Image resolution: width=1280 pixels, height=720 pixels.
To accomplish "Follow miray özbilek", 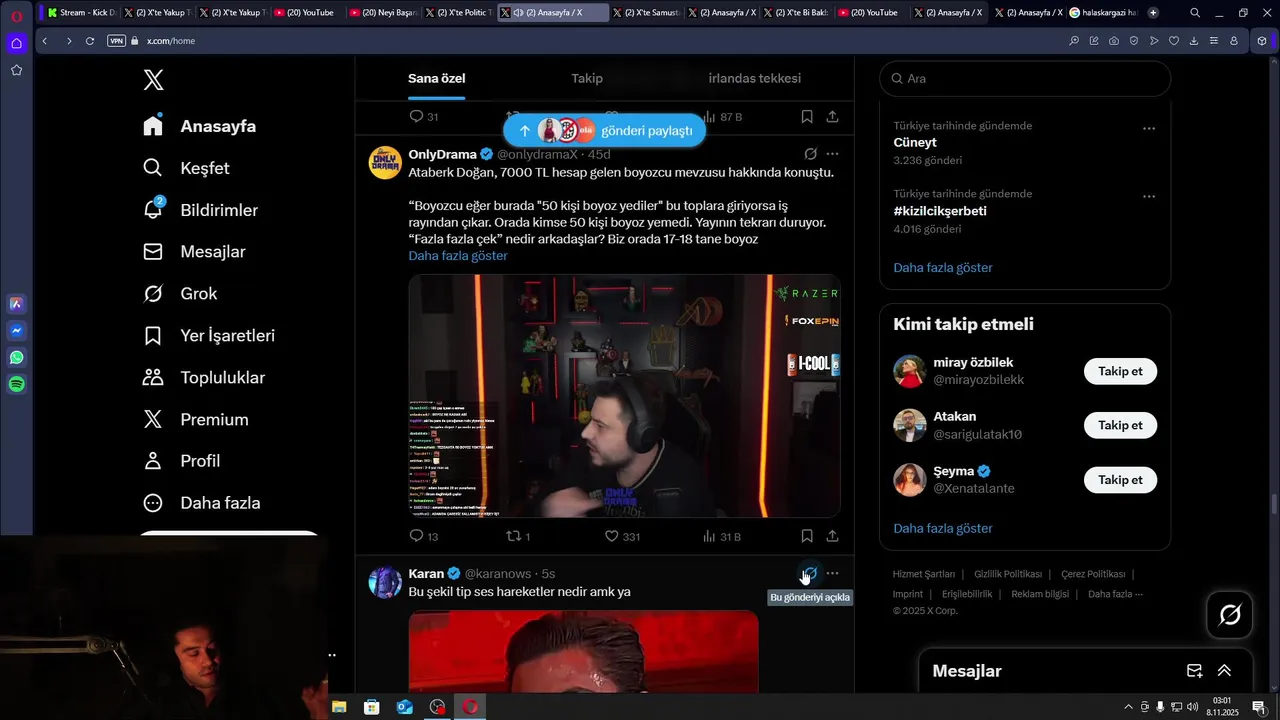I will point(1120,371).
